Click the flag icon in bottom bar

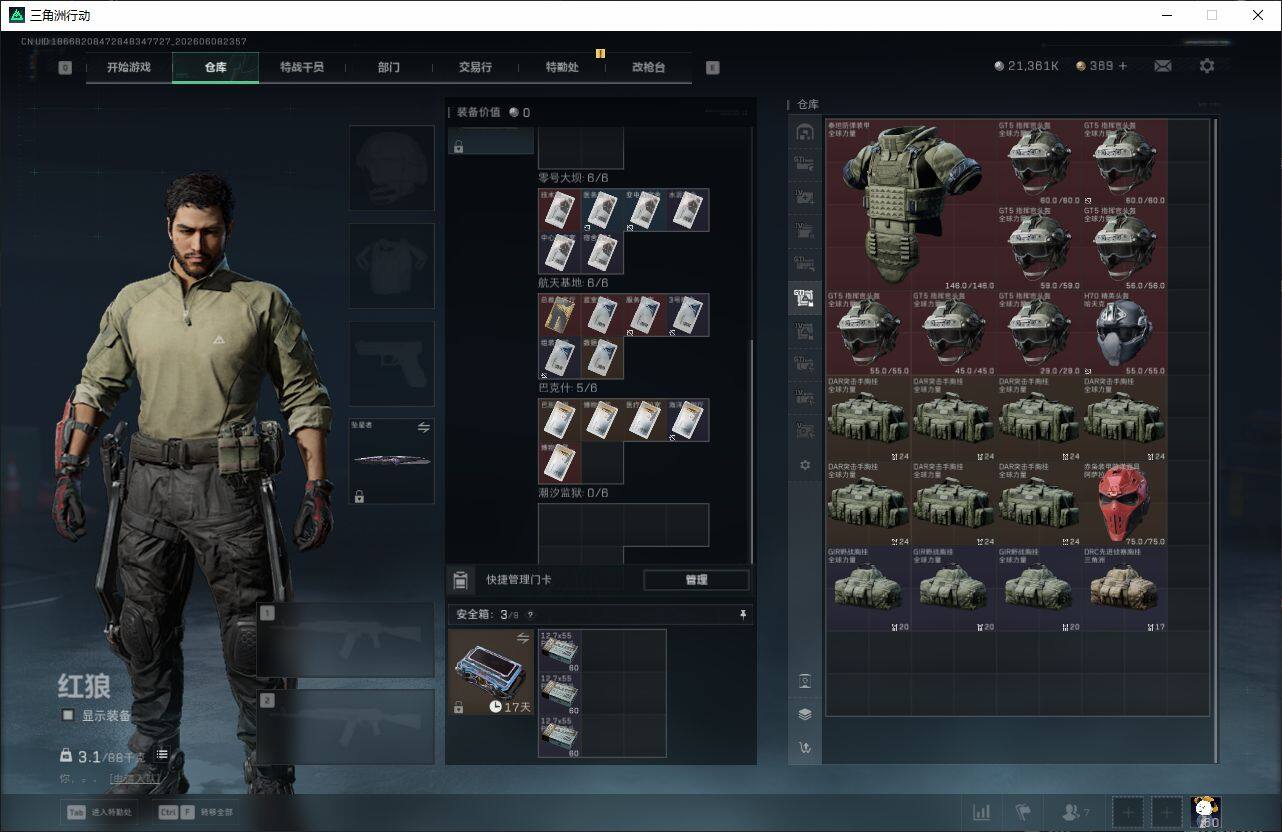click(1023, 812)
